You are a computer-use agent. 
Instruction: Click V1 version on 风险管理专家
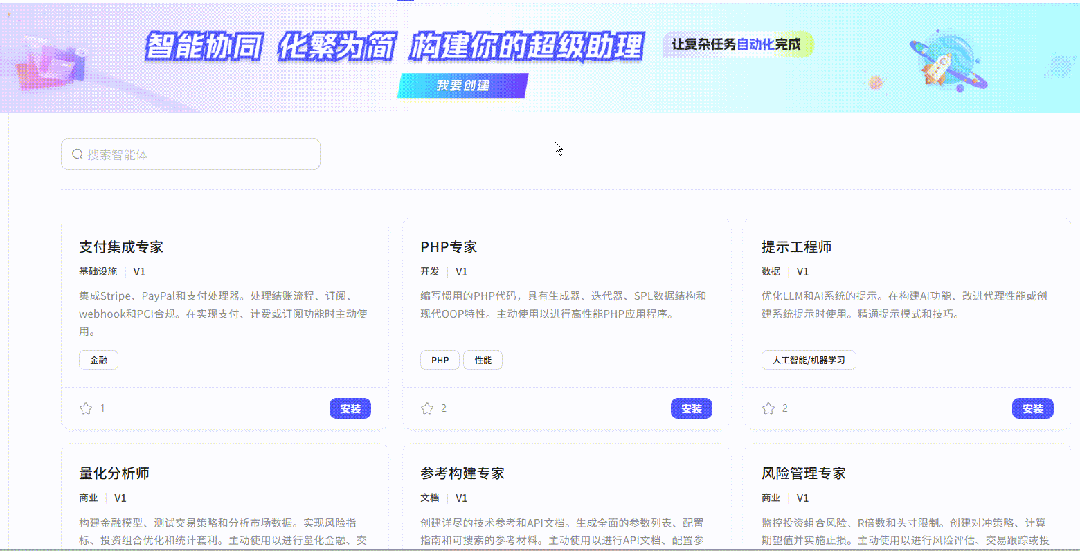coord(802,498)
